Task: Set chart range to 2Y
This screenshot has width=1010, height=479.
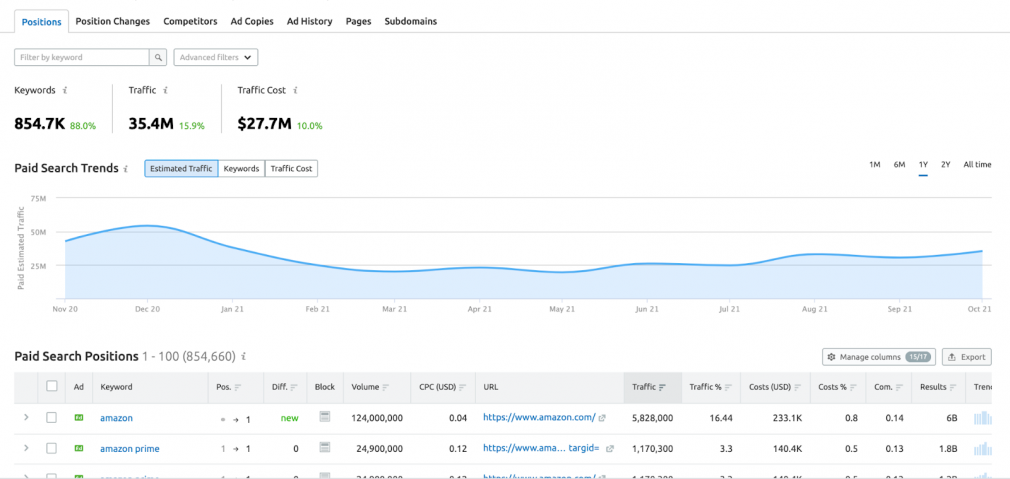Action: tap(946, 165)
